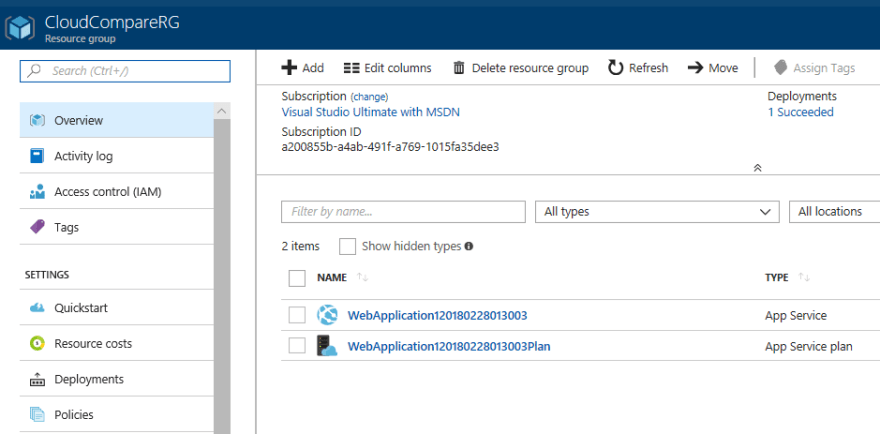This screenshot has width=880, height=434.
Task: Click the Refresh toolbar button
Action: pyautogui.click(x=638, y=68)
